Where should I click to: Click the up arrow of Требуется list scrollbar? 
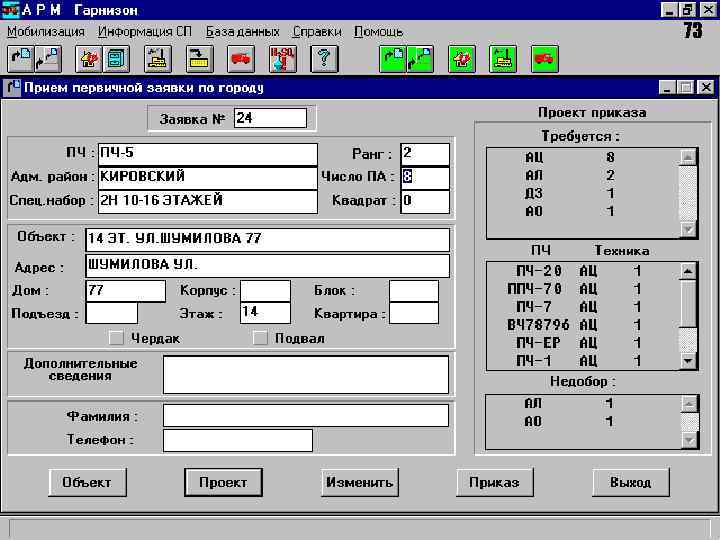pos(688,157)
